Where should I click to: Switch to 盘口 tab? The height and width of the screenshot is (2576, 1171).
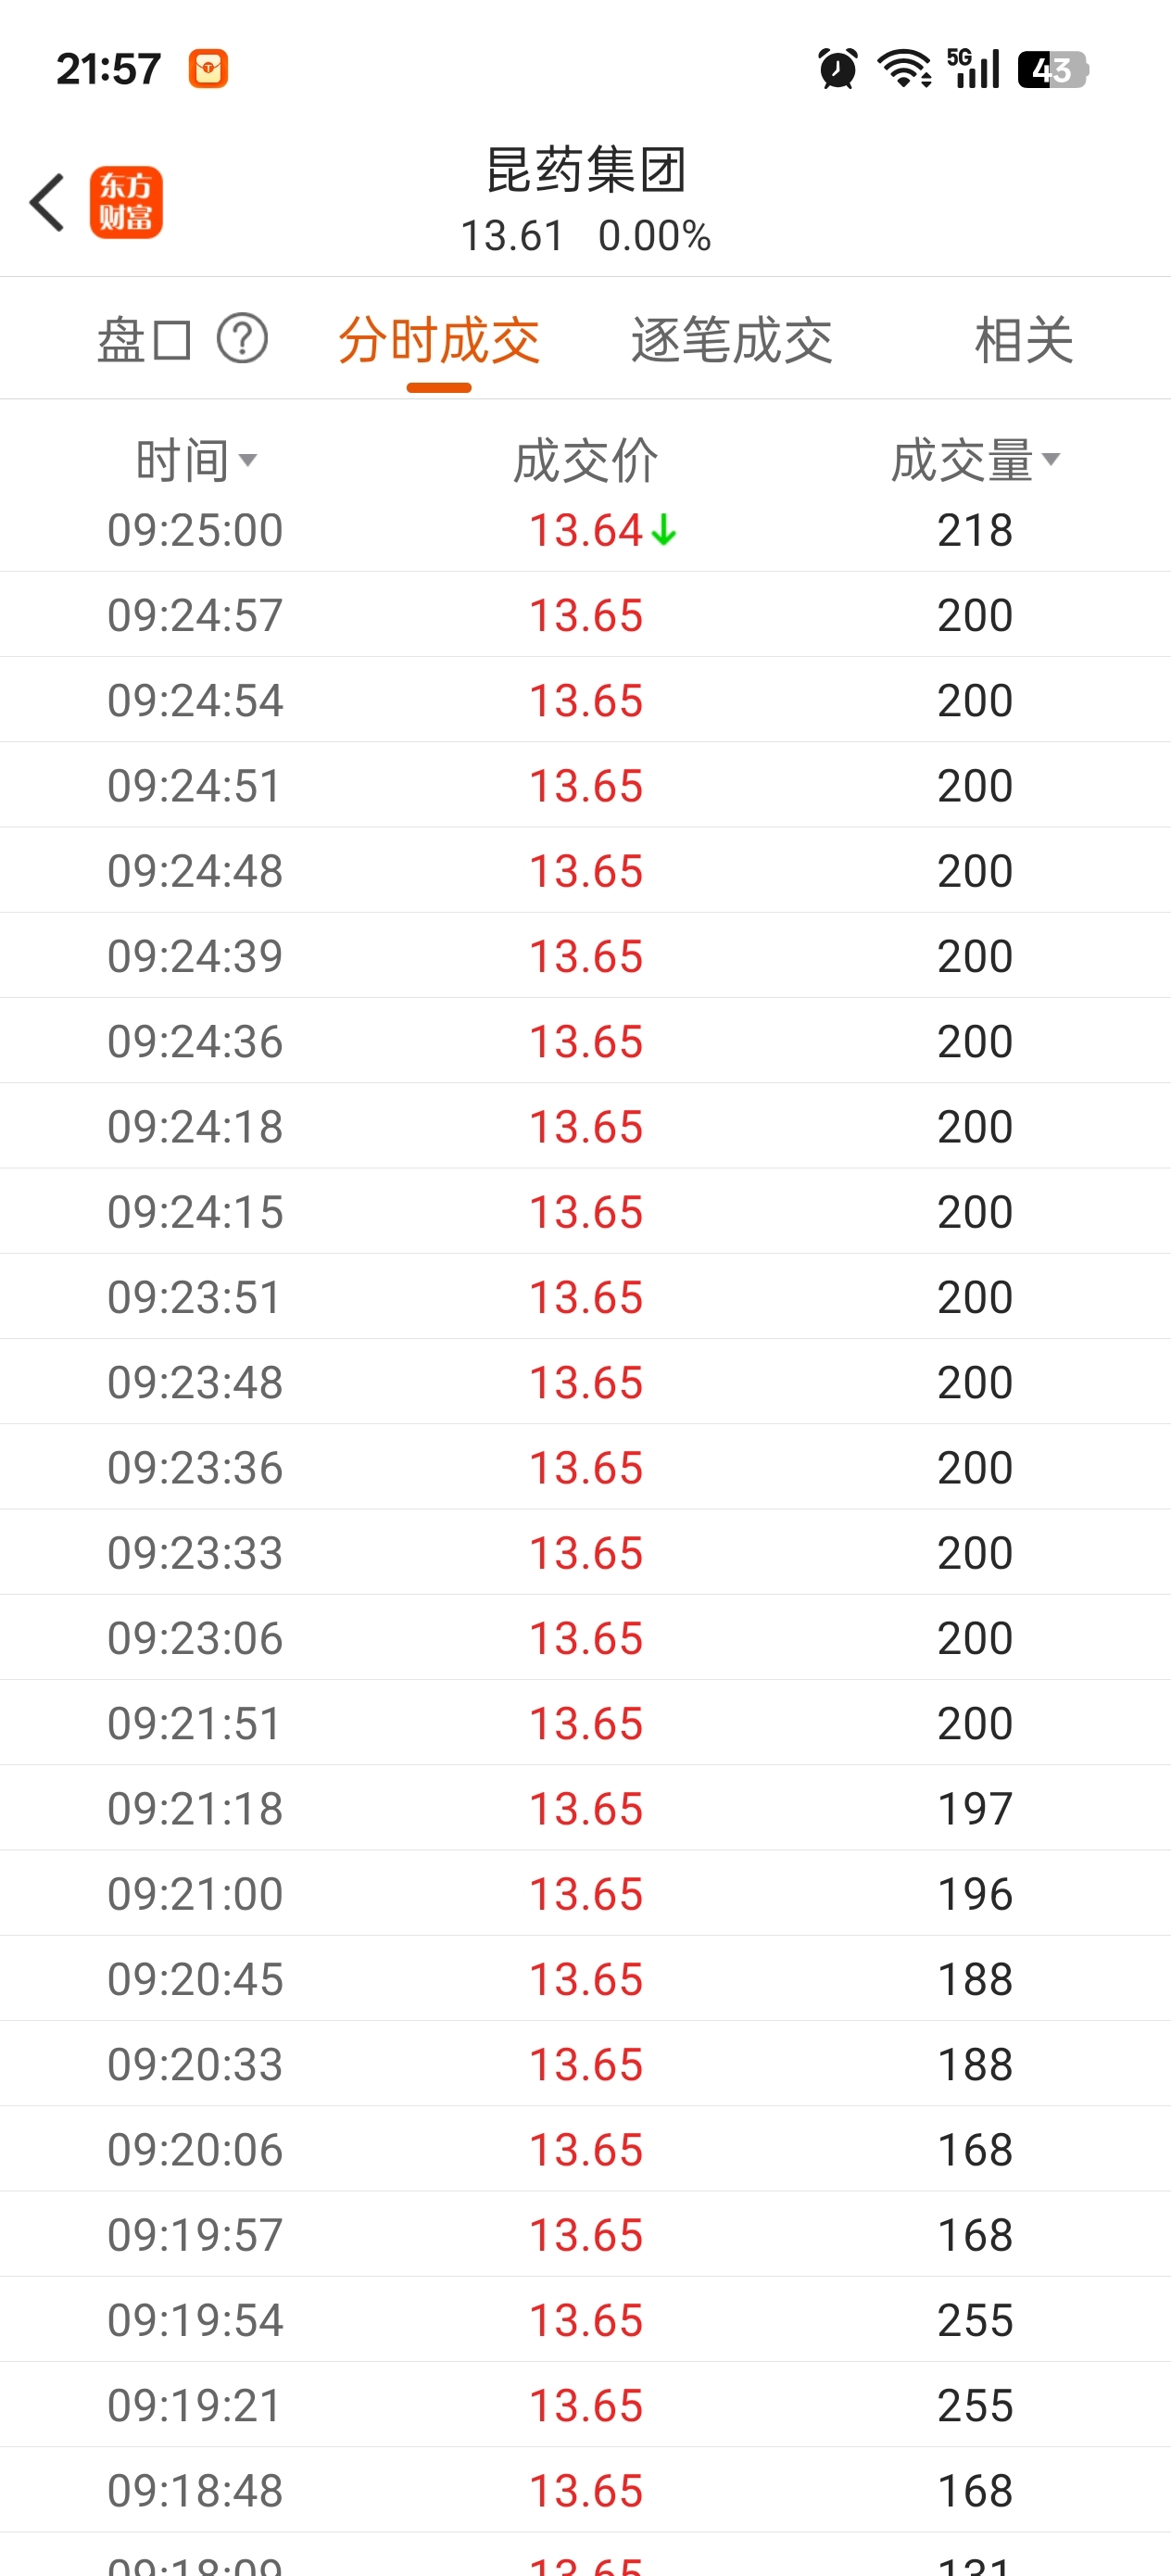pyautogui.click(x=144, y=339)
